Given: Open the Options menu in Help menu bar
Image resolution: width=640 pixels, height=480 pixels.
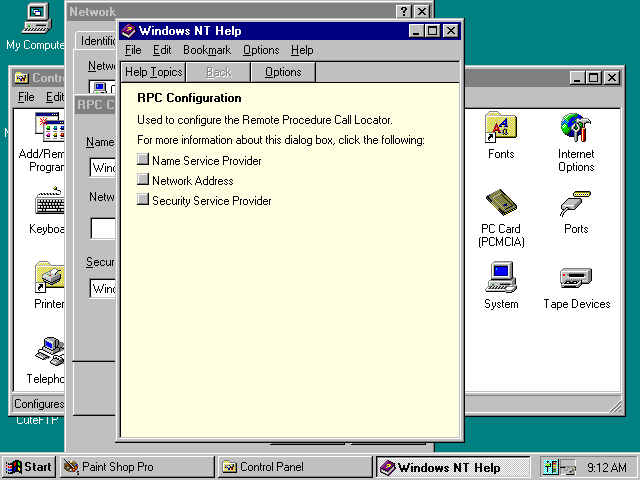Looking at the screenshot, I should click(261, 50).
